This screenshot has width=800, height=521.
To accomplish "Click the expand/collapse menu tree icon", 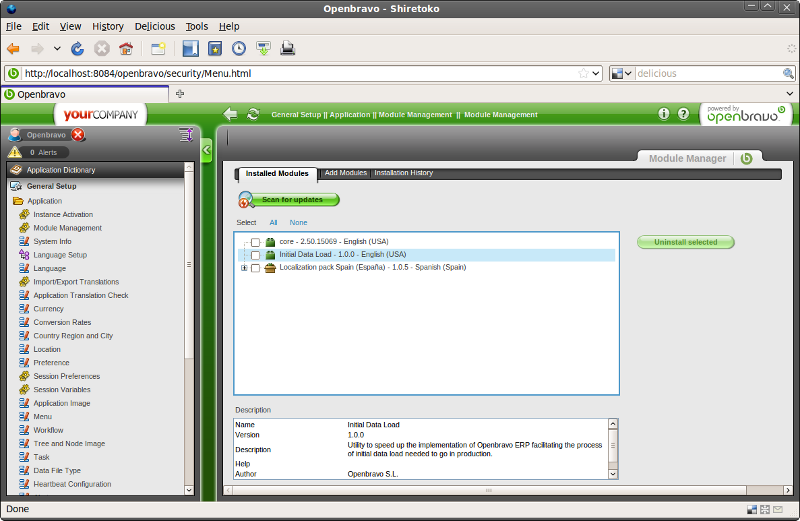I will [x=185, y=135].
